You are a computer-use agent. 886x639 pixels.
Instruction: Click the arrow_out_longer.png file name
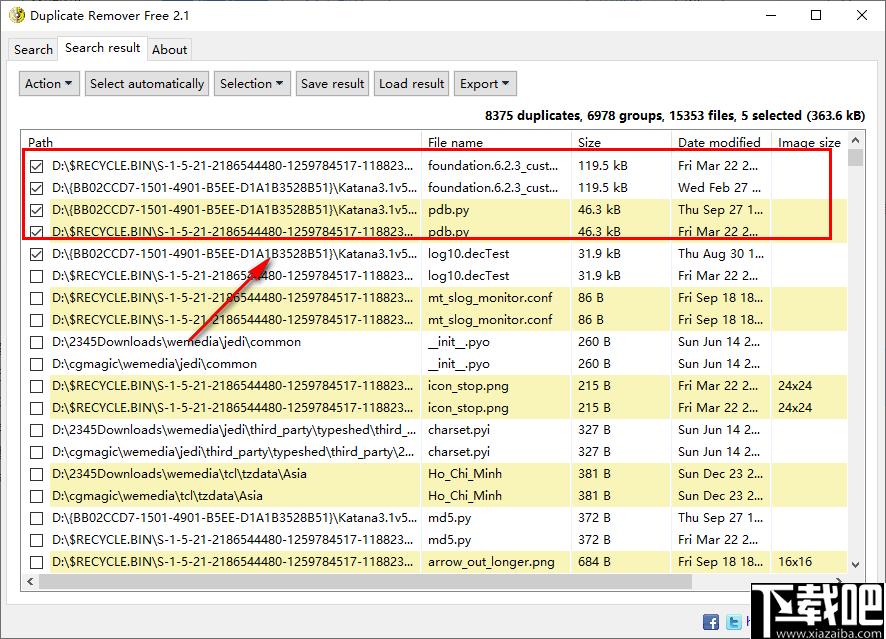click(x=491, y=562)
